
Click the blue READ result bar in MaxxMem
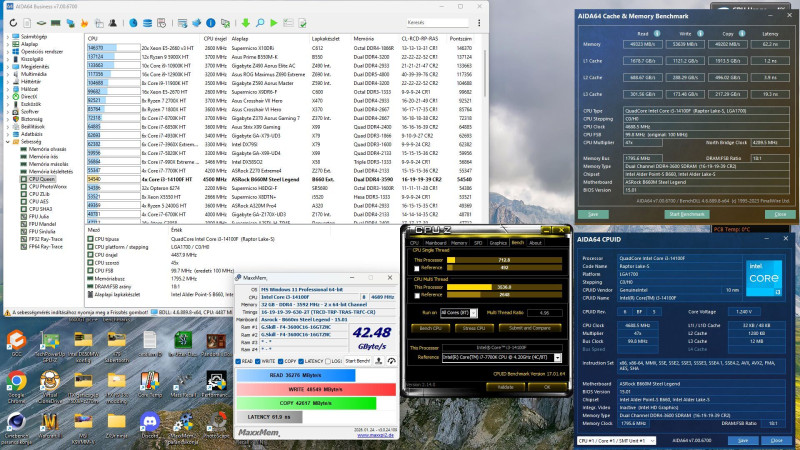coord(295,375)
